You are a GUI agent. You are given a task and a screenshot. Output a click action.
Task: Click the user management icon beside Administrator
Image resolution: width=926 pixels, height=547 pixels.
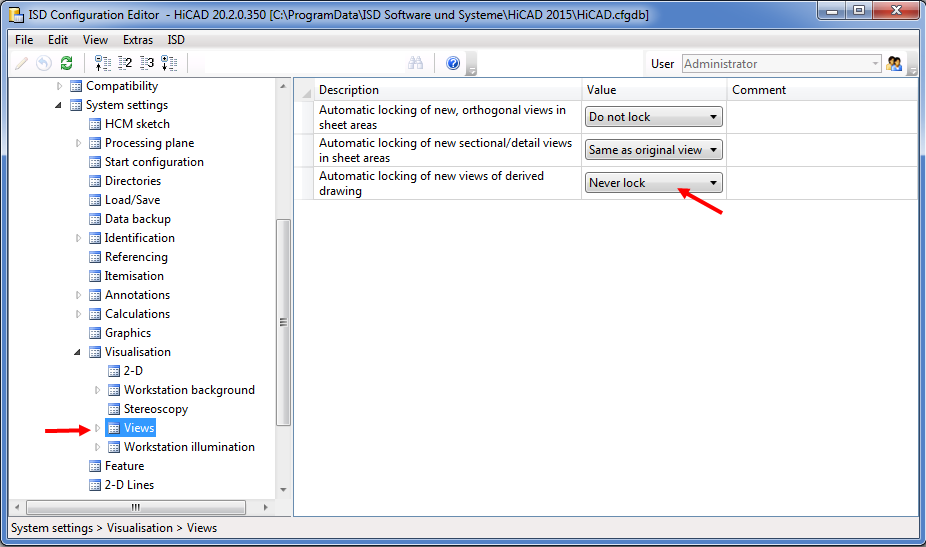(894, 64)
